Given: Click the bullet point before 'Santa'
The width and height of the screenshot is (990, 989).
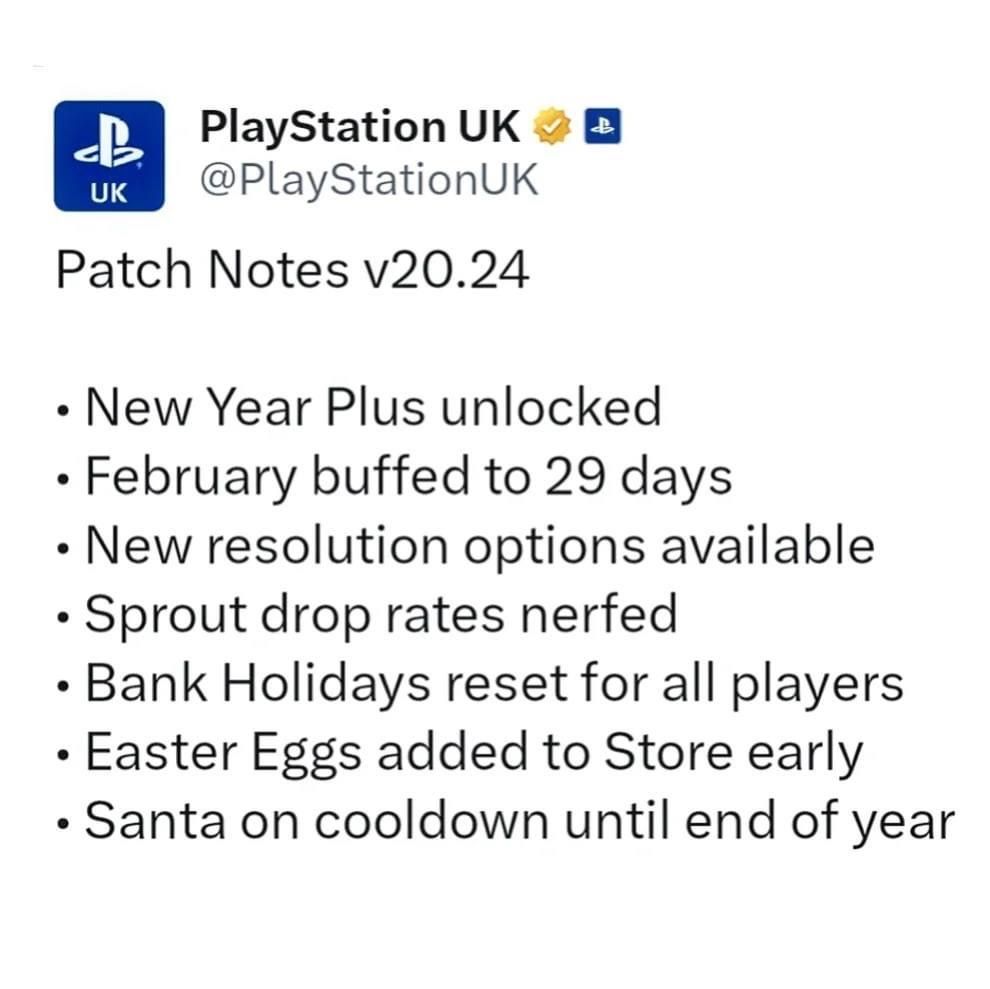Looking at the screenshot, I should tap(64, 826).
